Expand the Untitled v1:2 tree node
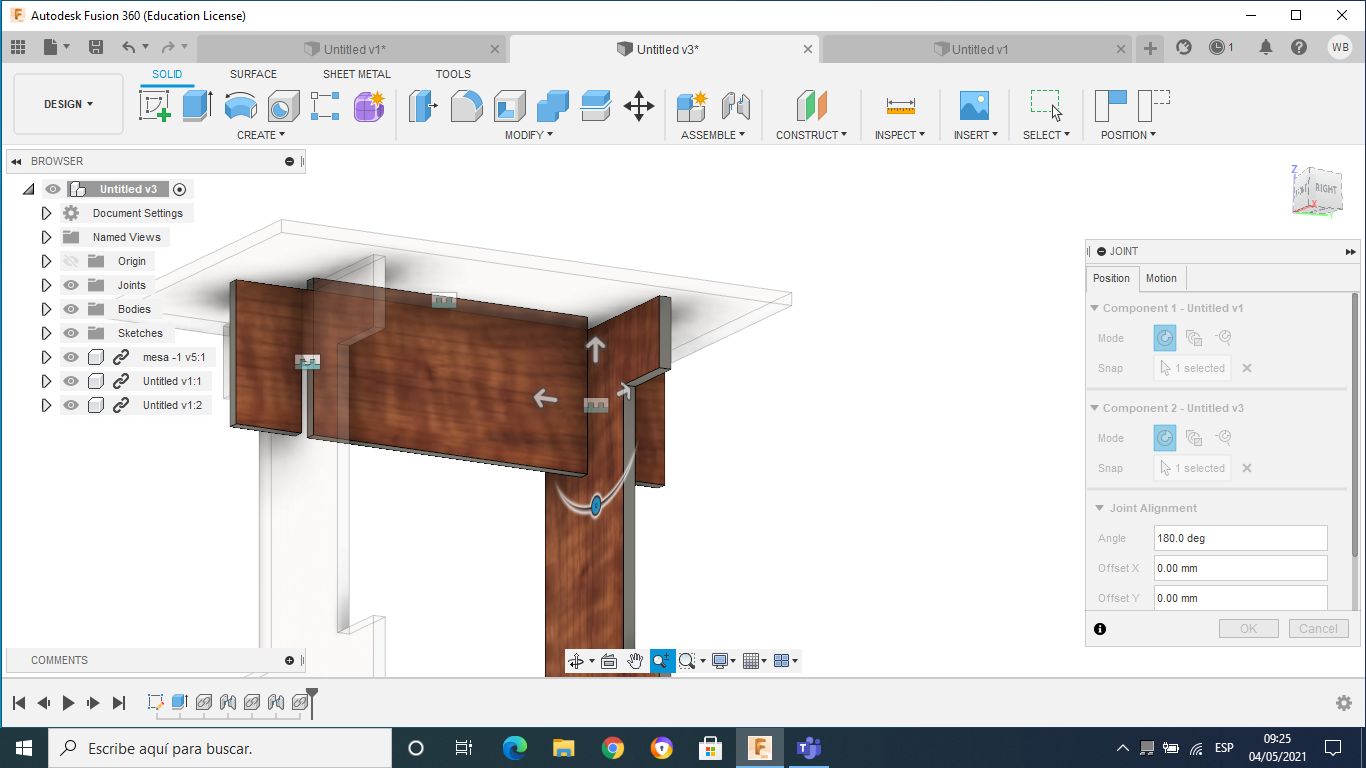The height and width of the screenshot is (768, 1366). tap(46, 405)
